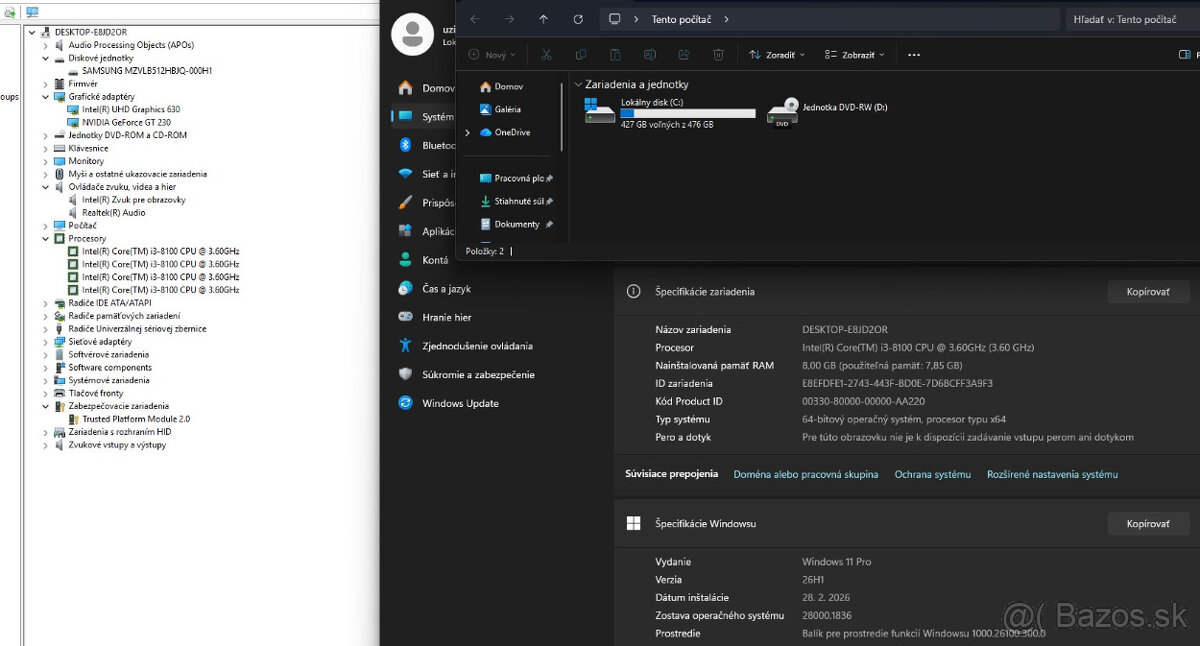1200x646 pixels.
Task: Click the Delete trash icon in Explorer toolbar
Action: pyautogui.click(x=719, y=55)
